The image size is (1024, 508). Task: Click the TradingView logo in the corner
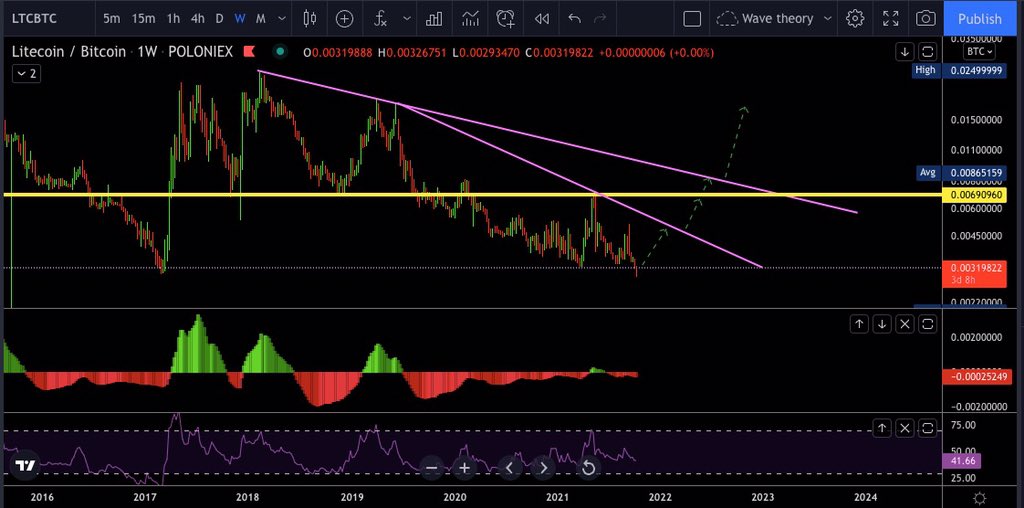[x=25, y=466]
